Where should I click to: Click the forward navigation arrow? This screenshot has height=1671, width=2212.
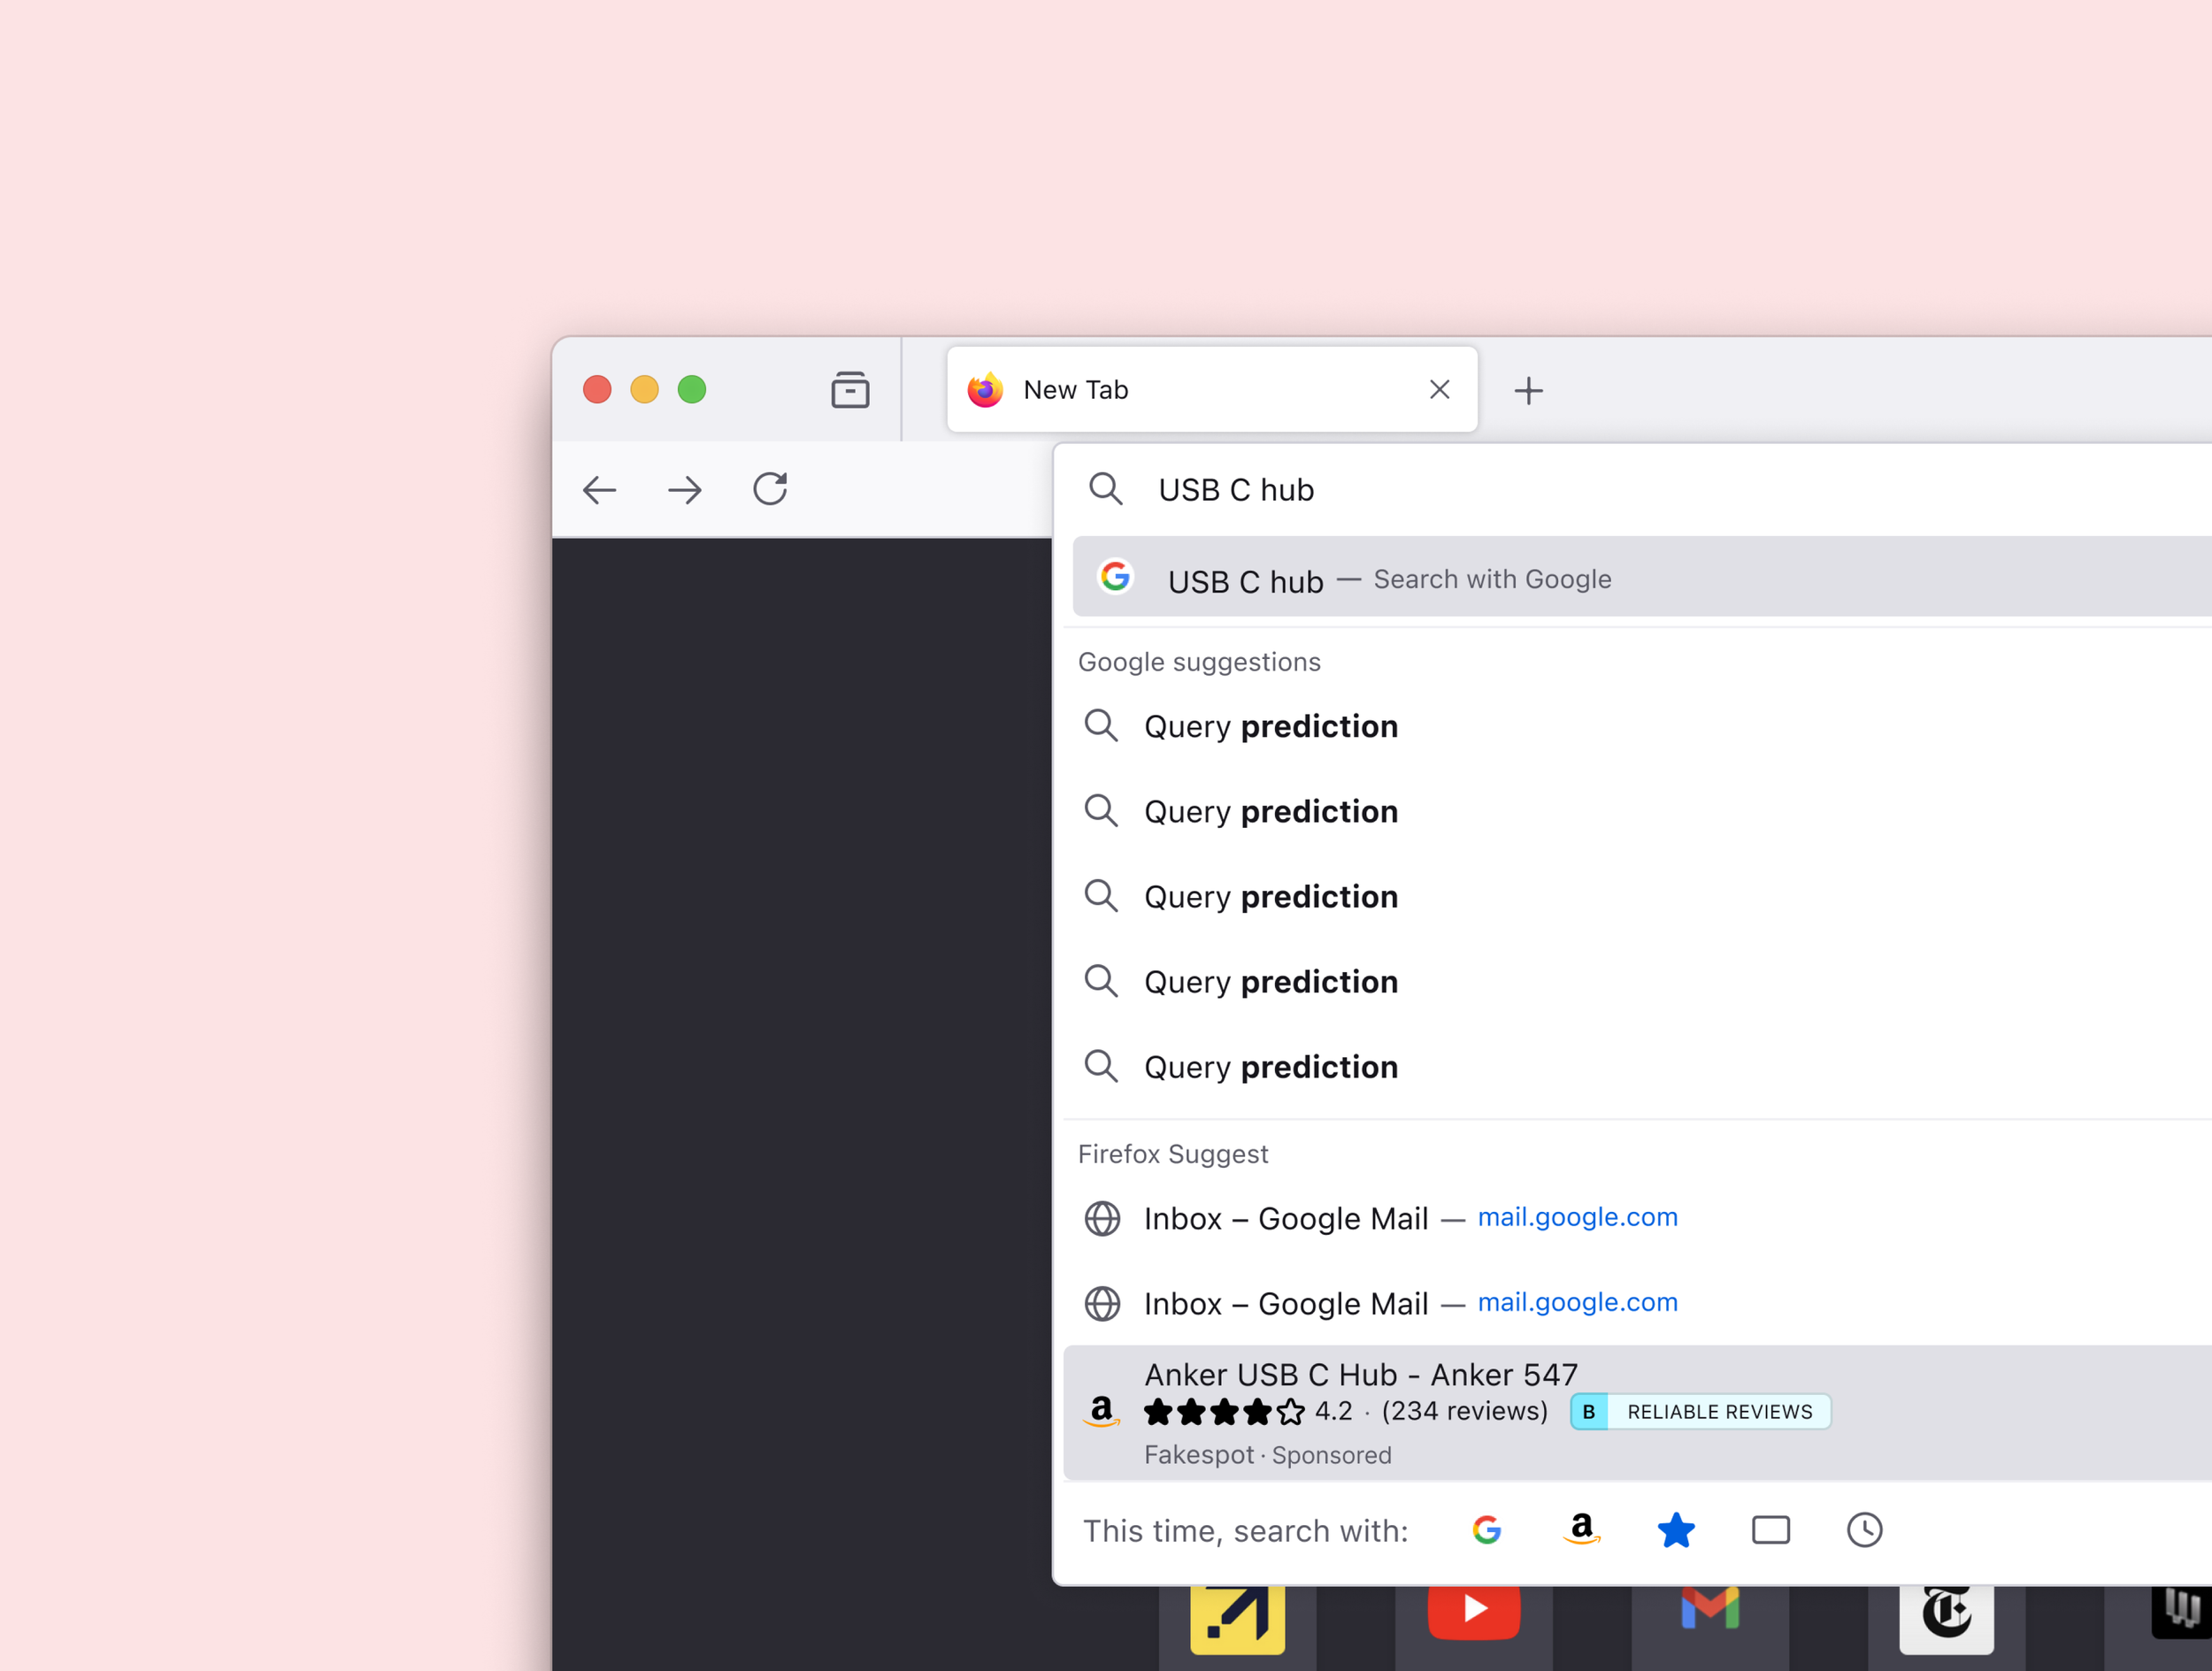tap(685, 490)
